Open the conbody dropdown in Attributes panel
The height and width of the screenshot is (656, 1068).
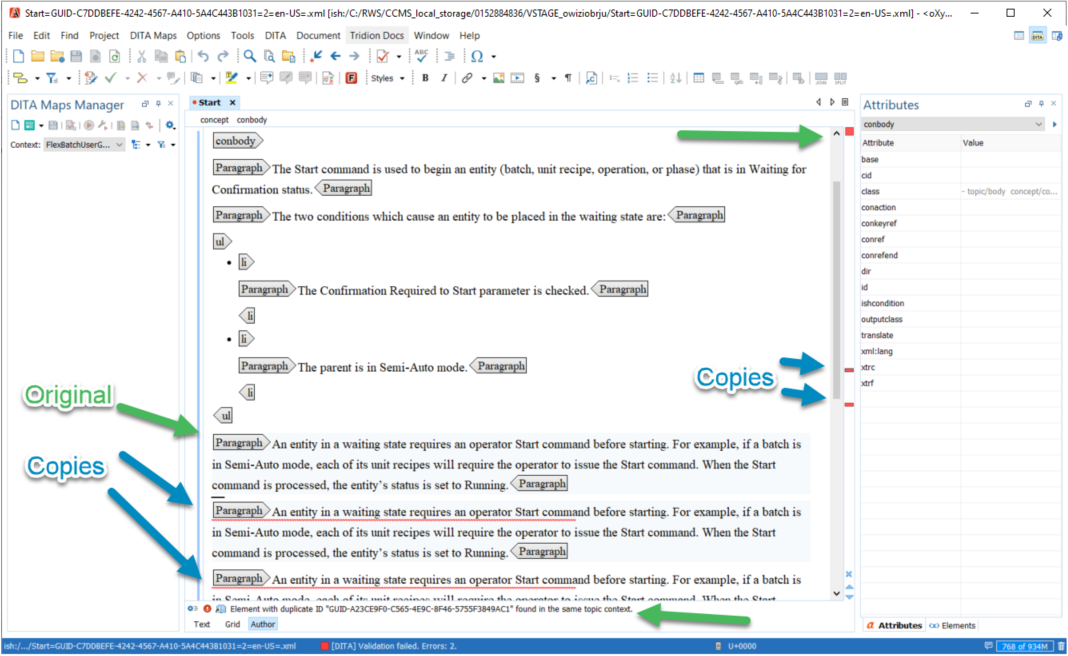tap(1037, 123)
